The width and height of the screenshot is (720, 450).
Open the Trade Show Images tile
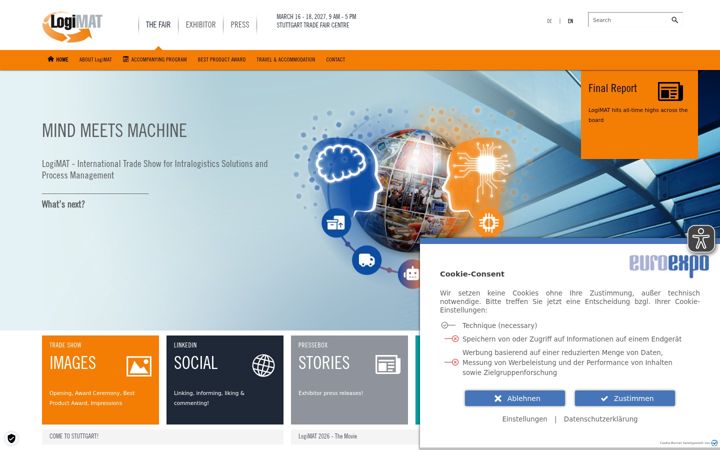point(101,380)
